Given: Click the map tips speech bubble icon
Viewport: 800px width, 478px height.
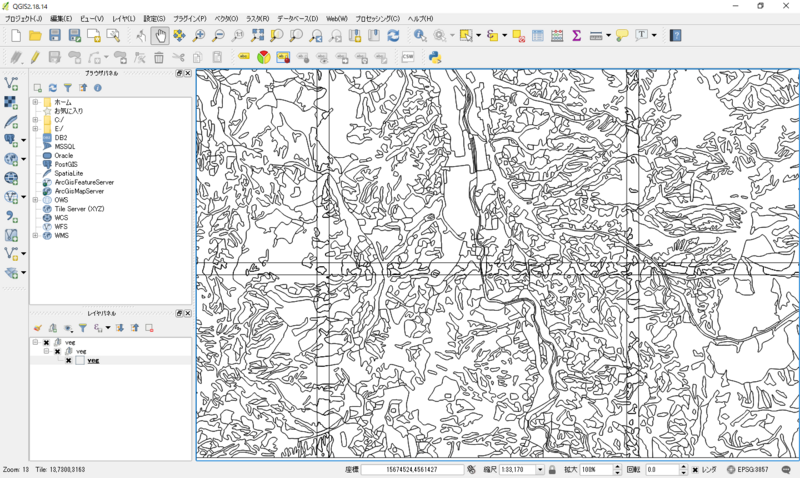Looking at the screenshot, I should pyautogui.click(x=622, y=35).
